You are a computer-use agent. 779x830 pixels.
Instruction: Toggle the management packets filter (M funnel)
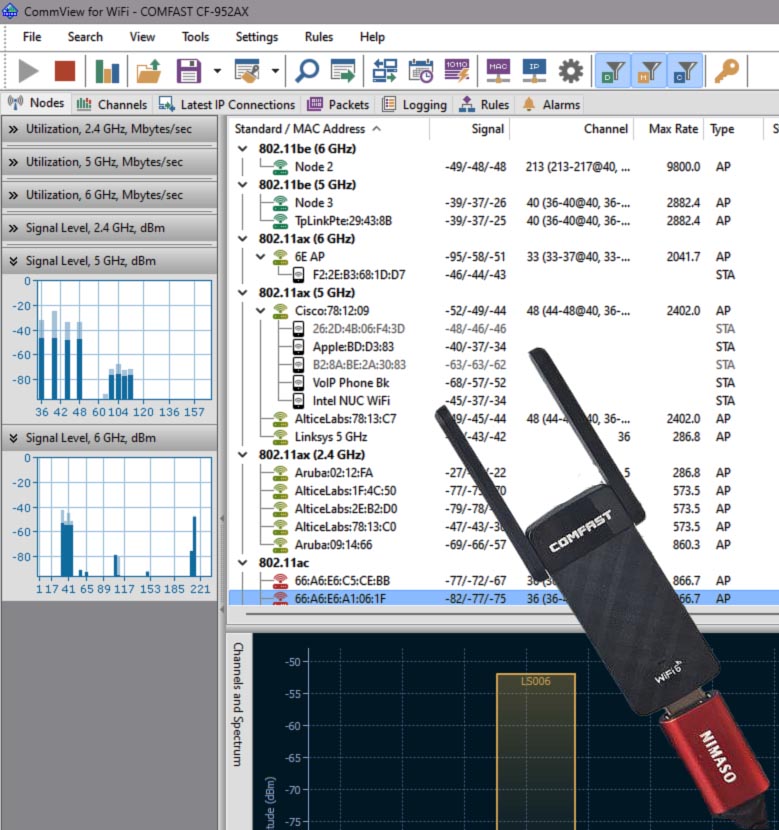[649, 71]
